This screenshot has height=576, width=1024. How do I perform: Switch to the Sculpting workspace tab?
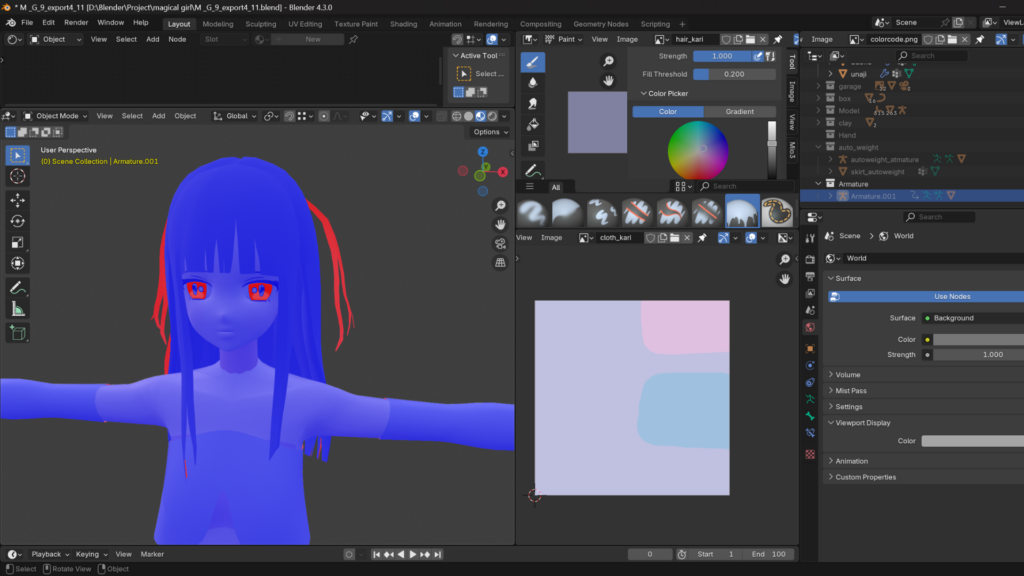point(260,24)
